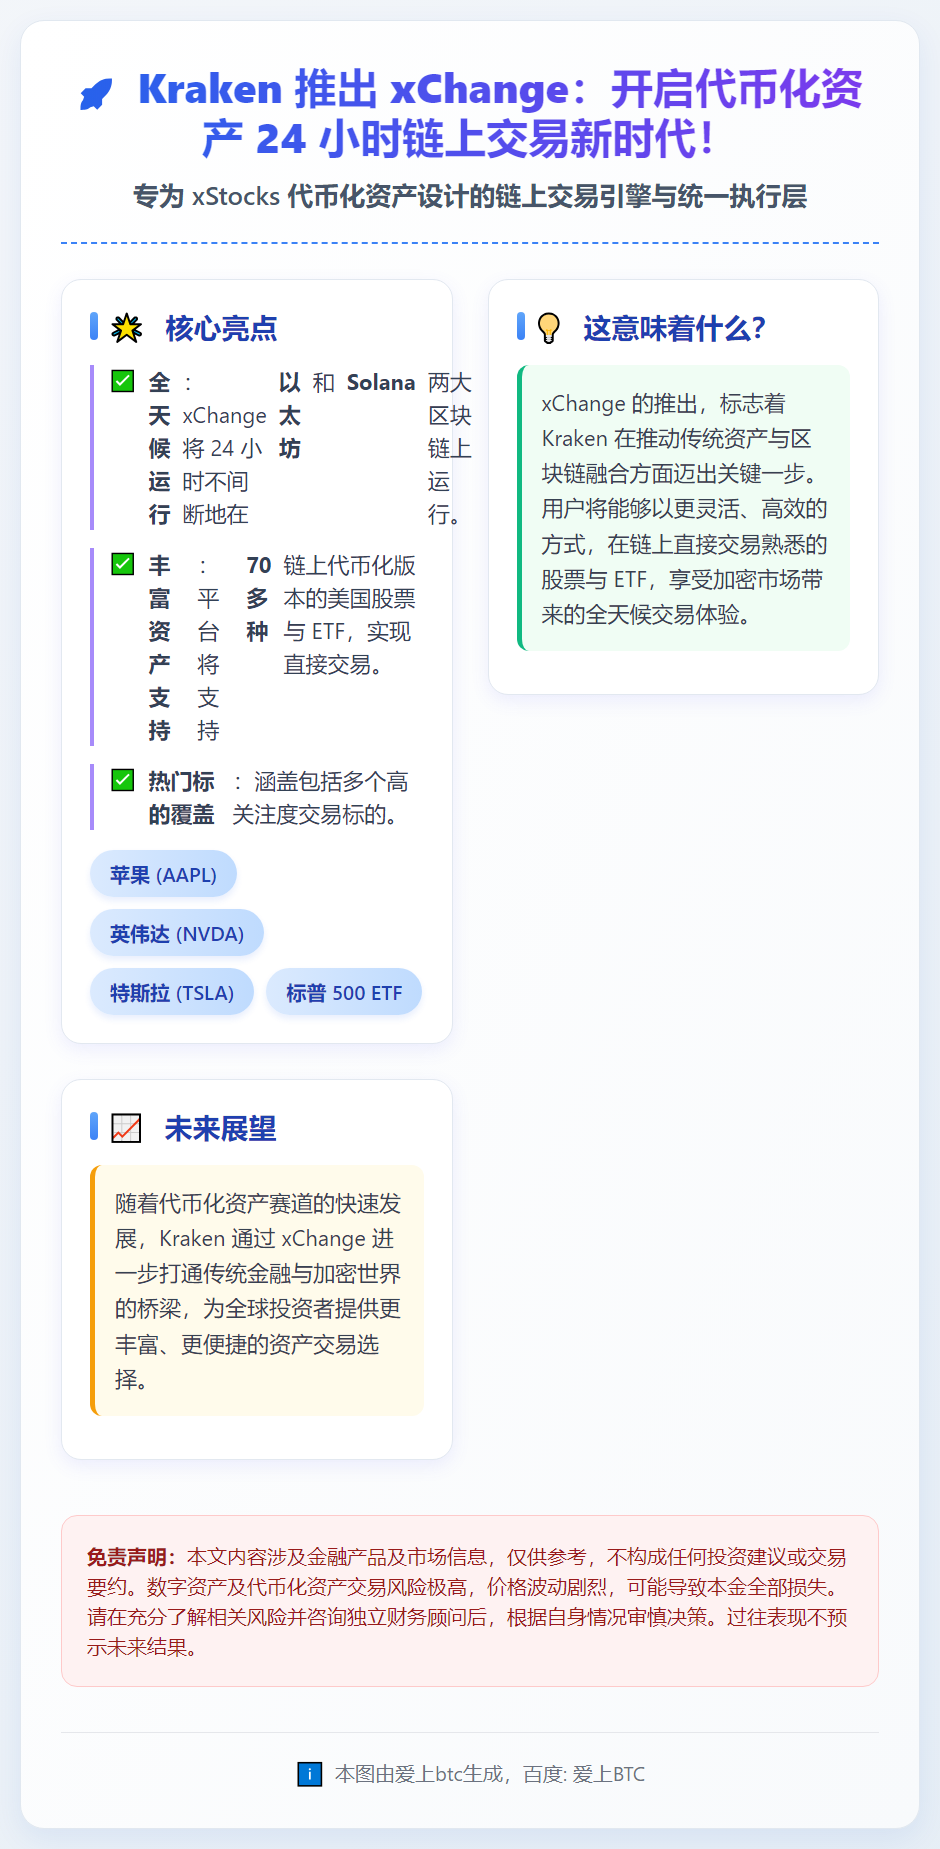Click the 这意味着什么? heading
This screenshot has width=940, height=1849.
tap(674, 328)
